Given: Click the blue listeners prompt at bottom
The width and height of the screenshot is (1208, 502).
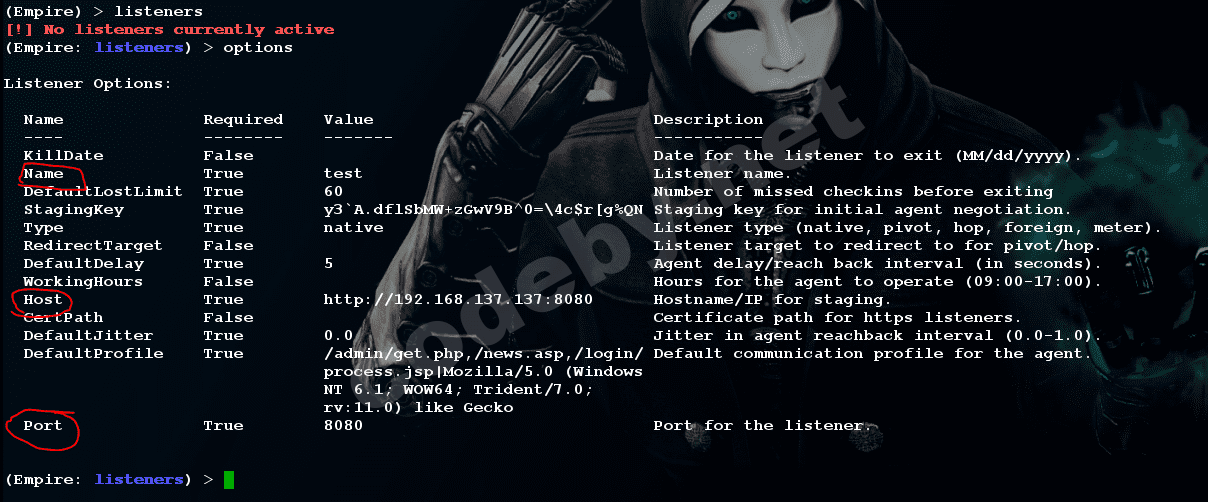Looking at the screenshot, I should pyautogui.click(x=139, y=480).
